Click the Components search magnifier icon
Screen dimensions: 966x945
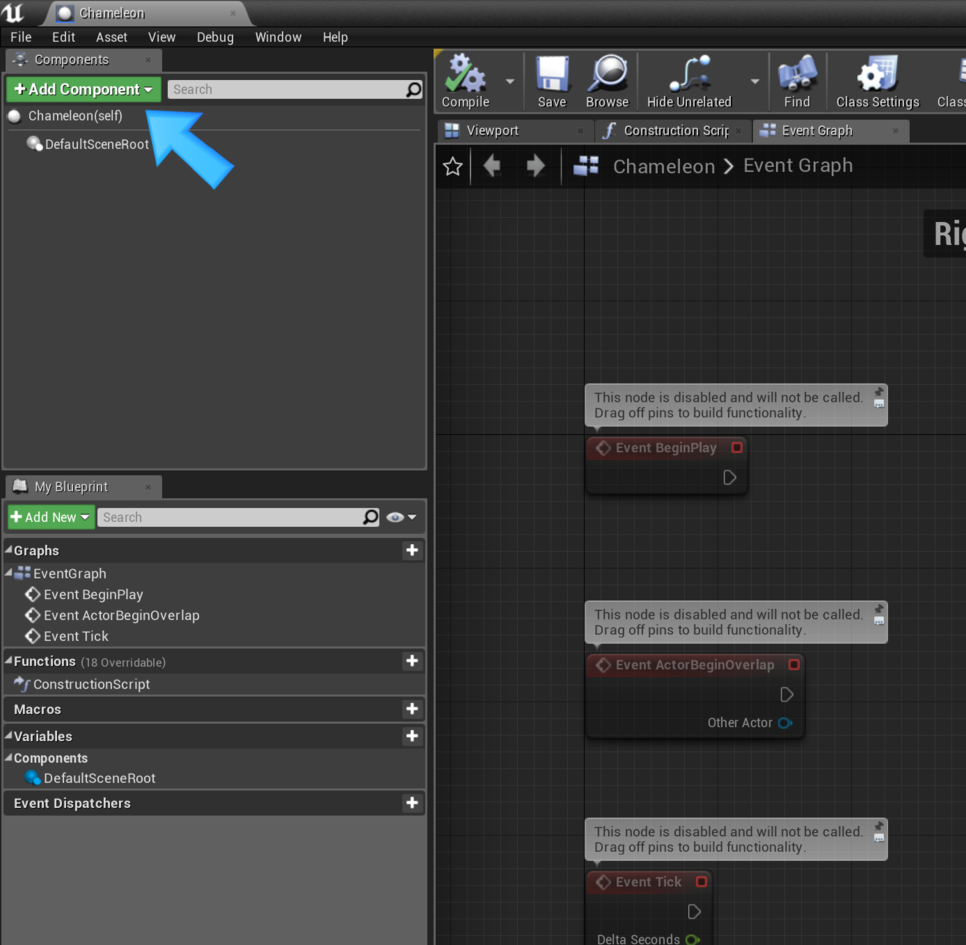point(414,89)
